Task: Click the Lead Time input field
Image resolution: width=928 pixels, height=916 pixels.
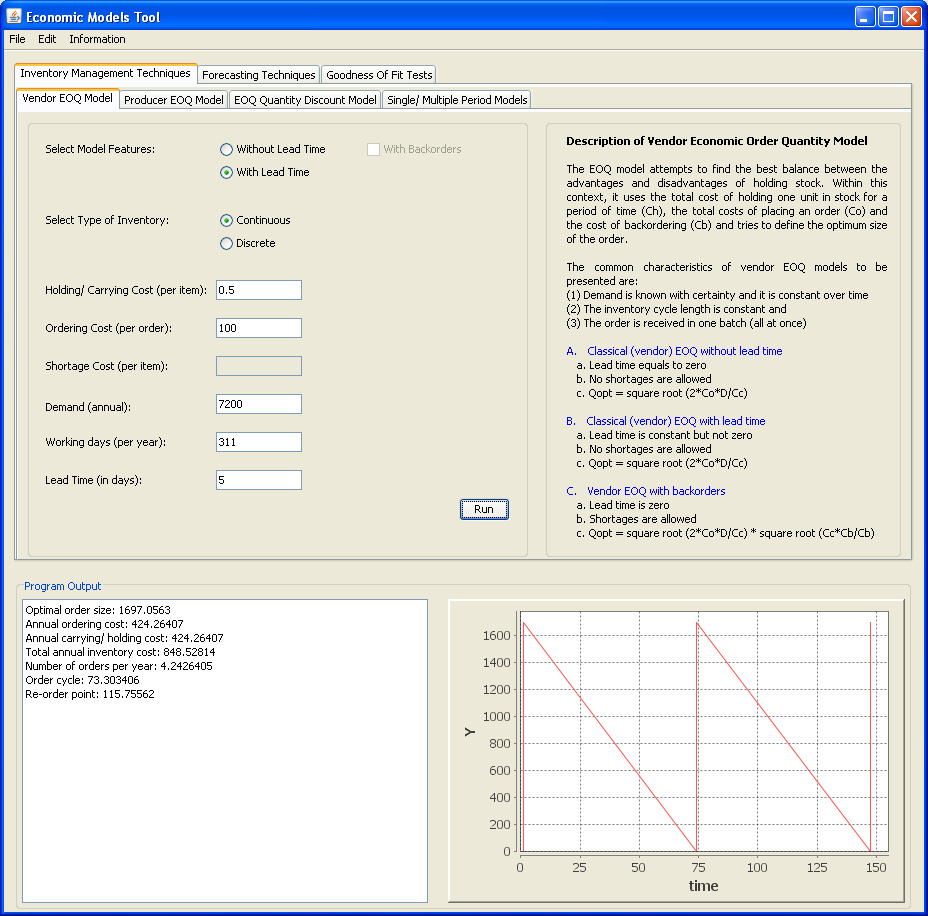Action: pyautogui.click(x=259, y=480)
